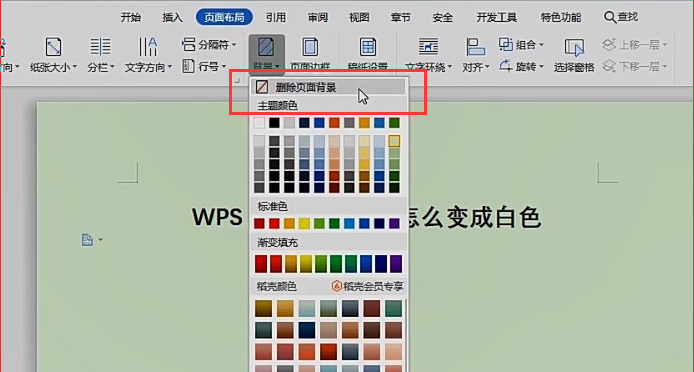Screen dimensions: 694x372
Task: Click the 稻壳会员专享 flame badge icon
Action: 336,287
